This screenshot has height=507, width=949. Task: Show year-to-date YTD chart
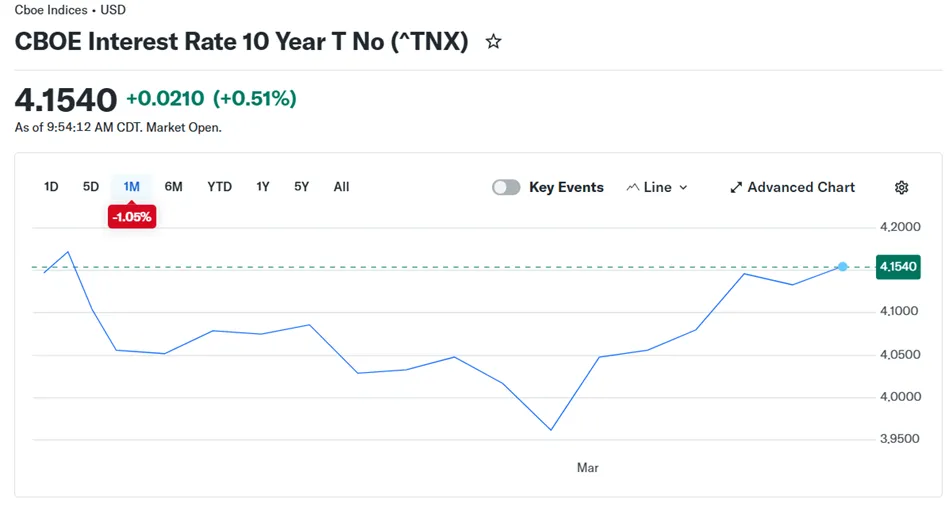pos(219,187)
